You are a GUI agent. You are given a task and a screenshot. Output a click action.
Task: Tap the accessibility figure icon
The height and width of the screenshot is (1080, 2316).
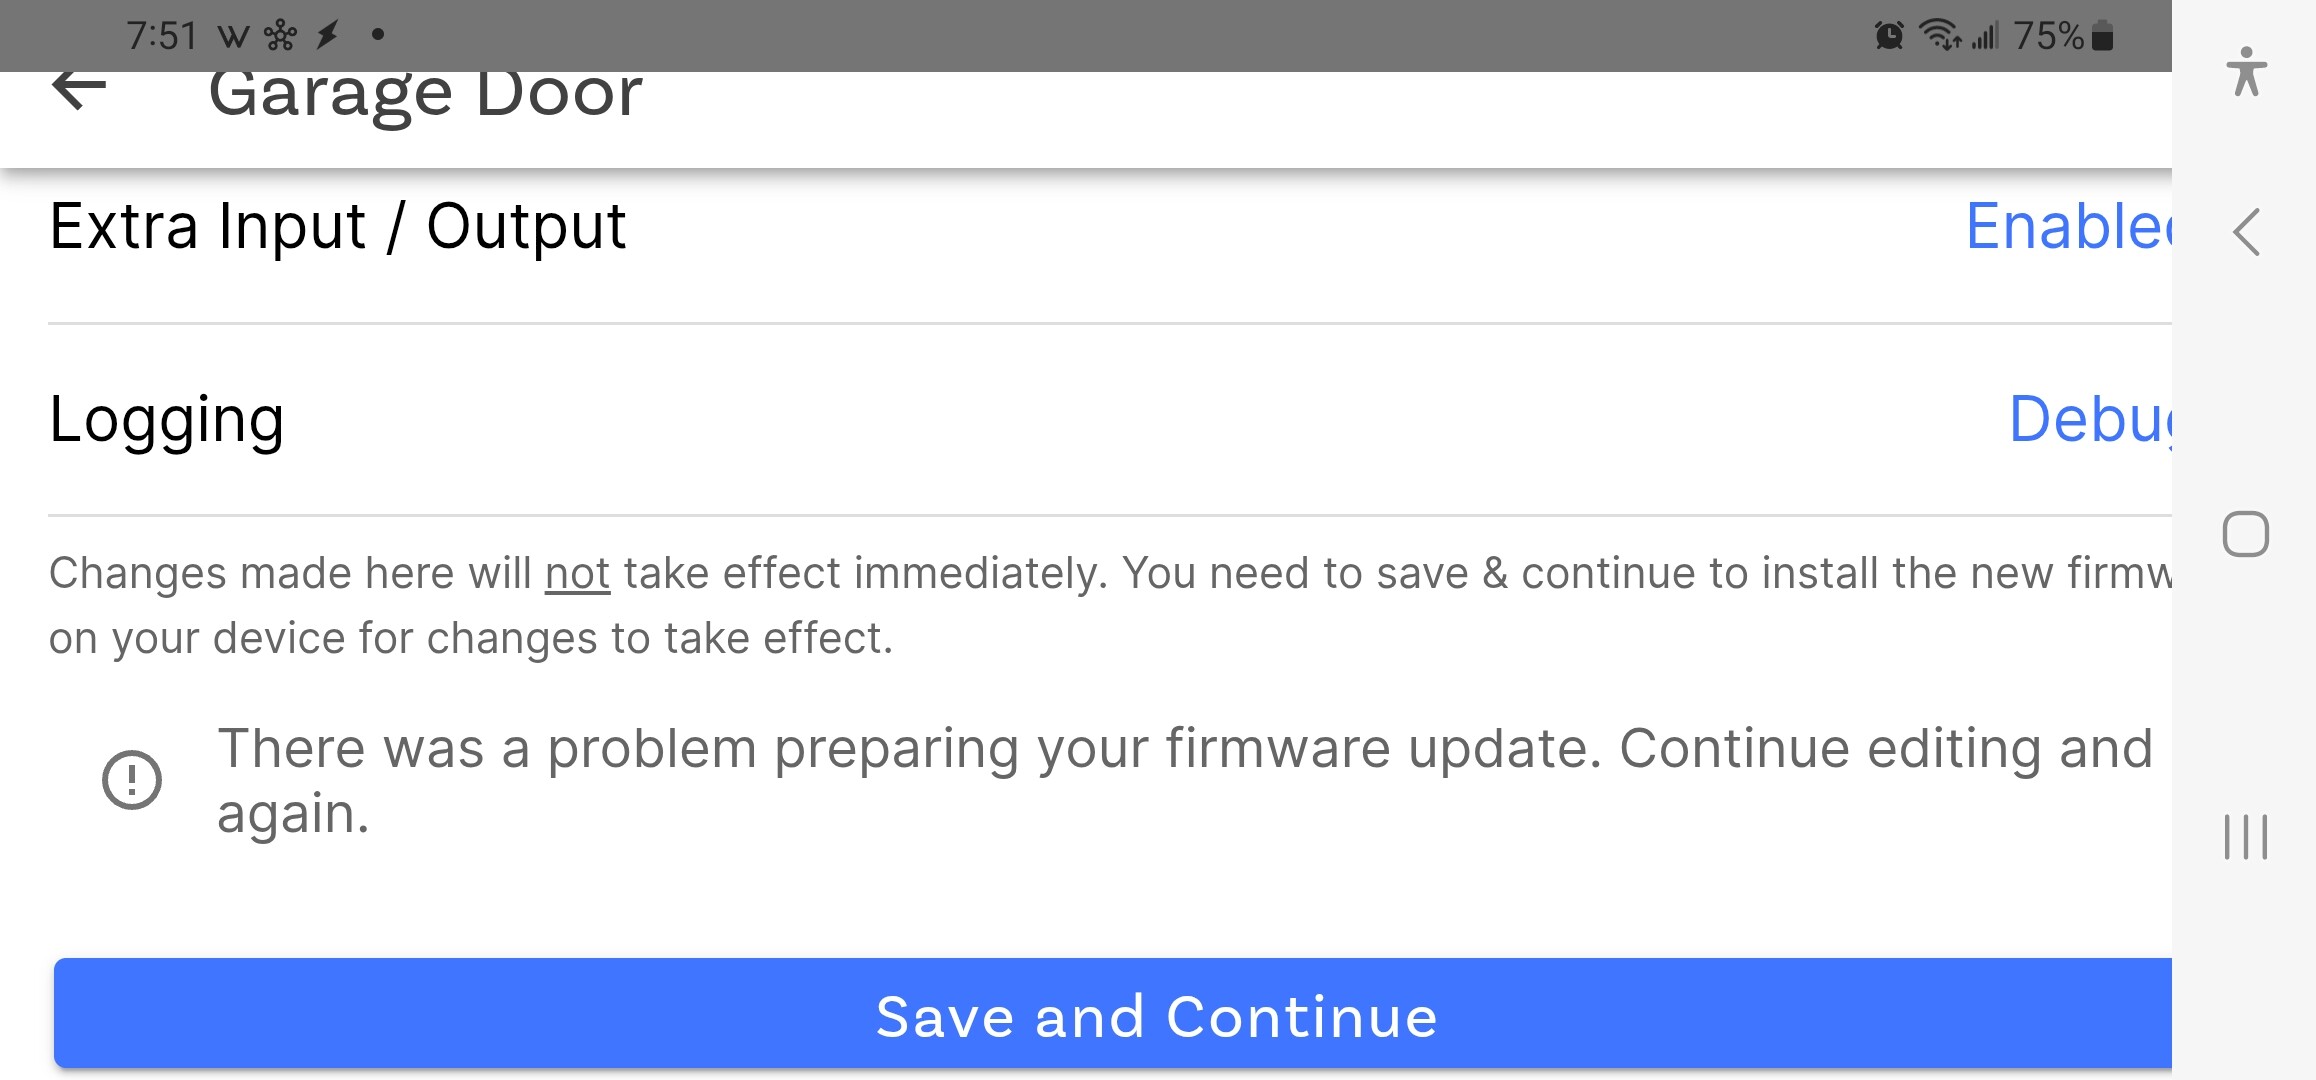(x=2246, y=72)
